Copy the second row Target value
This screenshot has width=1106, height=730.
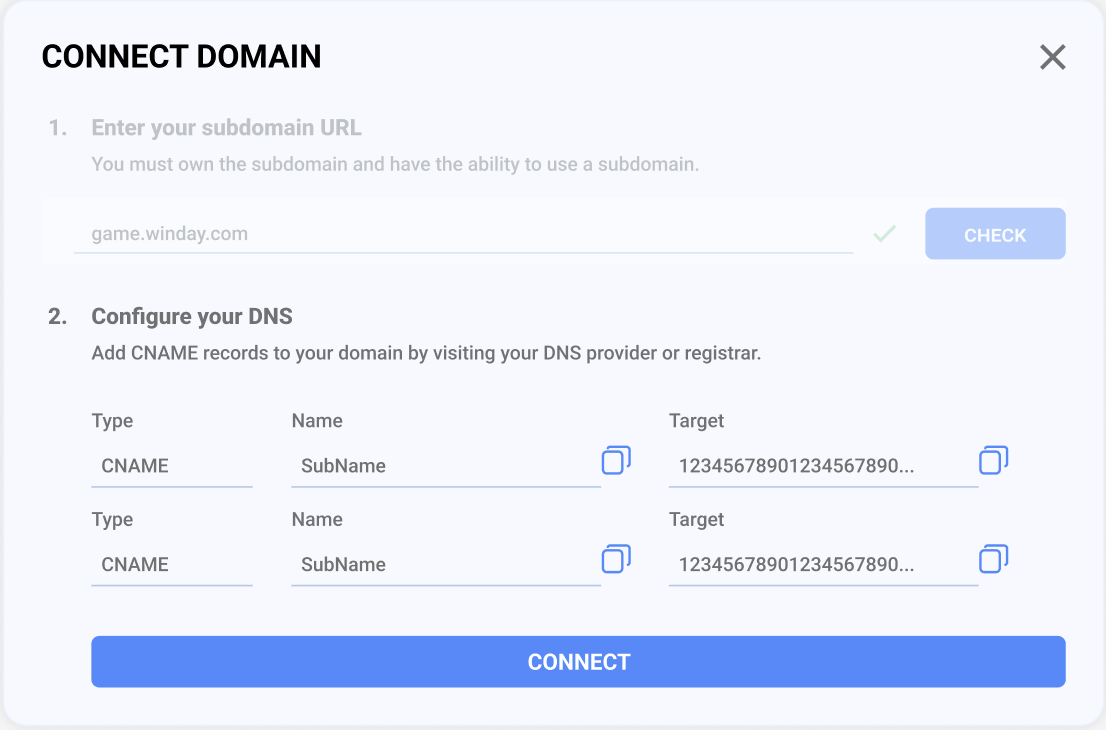coord(993,559)
